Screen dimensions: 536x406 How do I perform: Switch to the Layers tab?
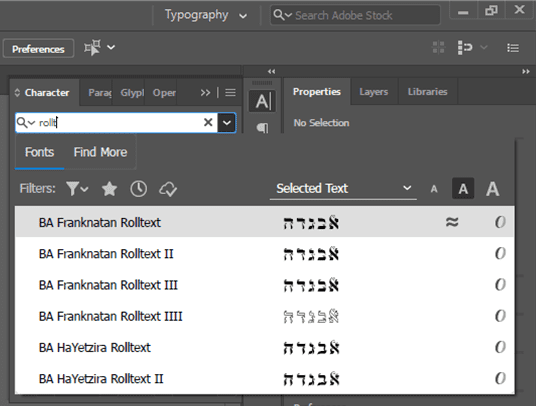click(x=374, y=92)
